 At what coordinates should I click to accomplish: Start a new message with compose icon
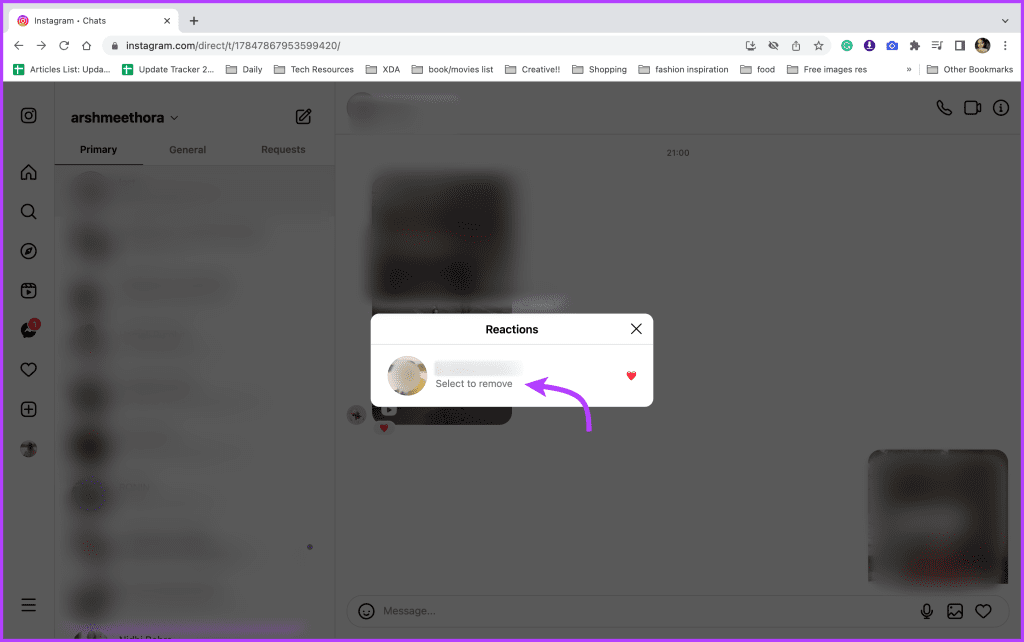pos(303,117)
